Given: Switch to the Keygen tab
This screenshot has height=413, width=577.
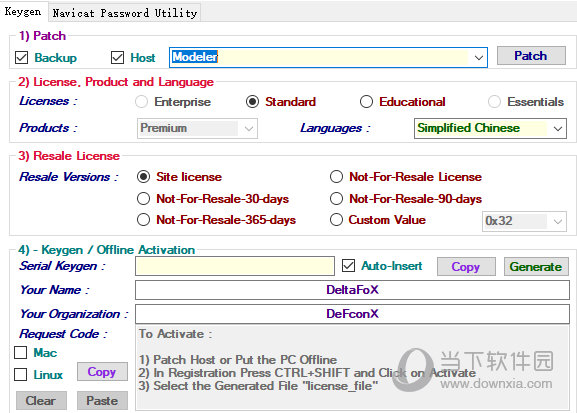Looking at the screenshot, I should coord(23,12).
